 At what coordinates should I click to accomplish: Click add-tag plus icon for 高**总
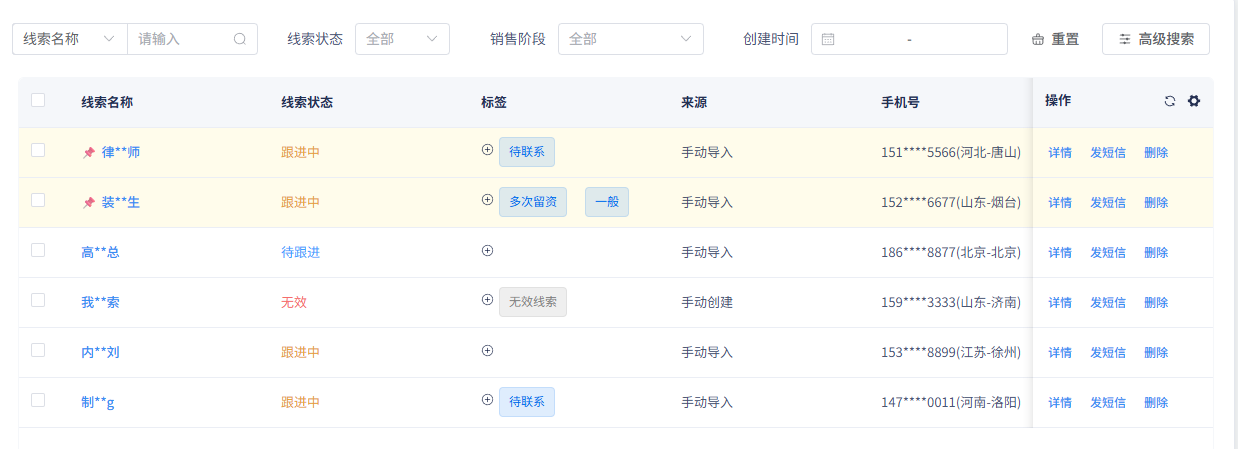coord(488,251)
